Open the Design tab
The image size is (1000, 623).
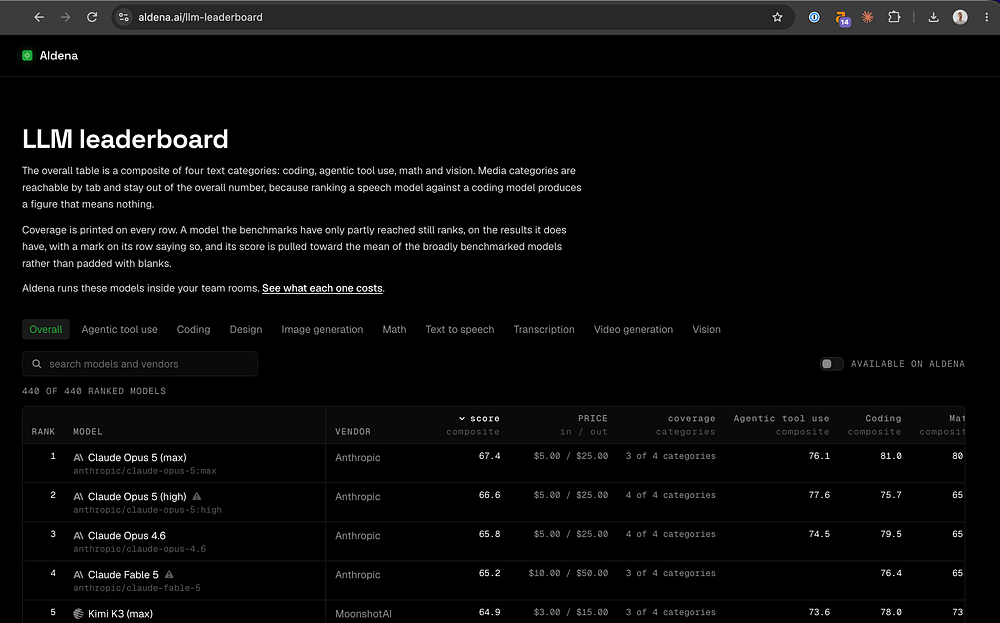coord(246,329)
